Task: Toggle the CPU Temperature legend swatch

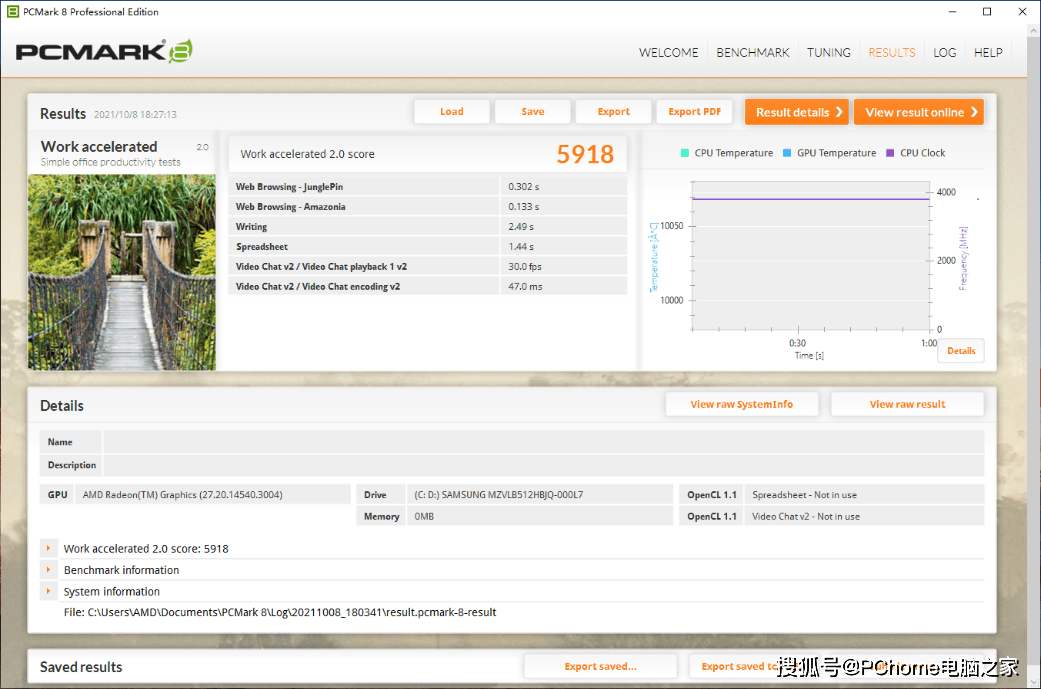Action: (x=684, y=153)
